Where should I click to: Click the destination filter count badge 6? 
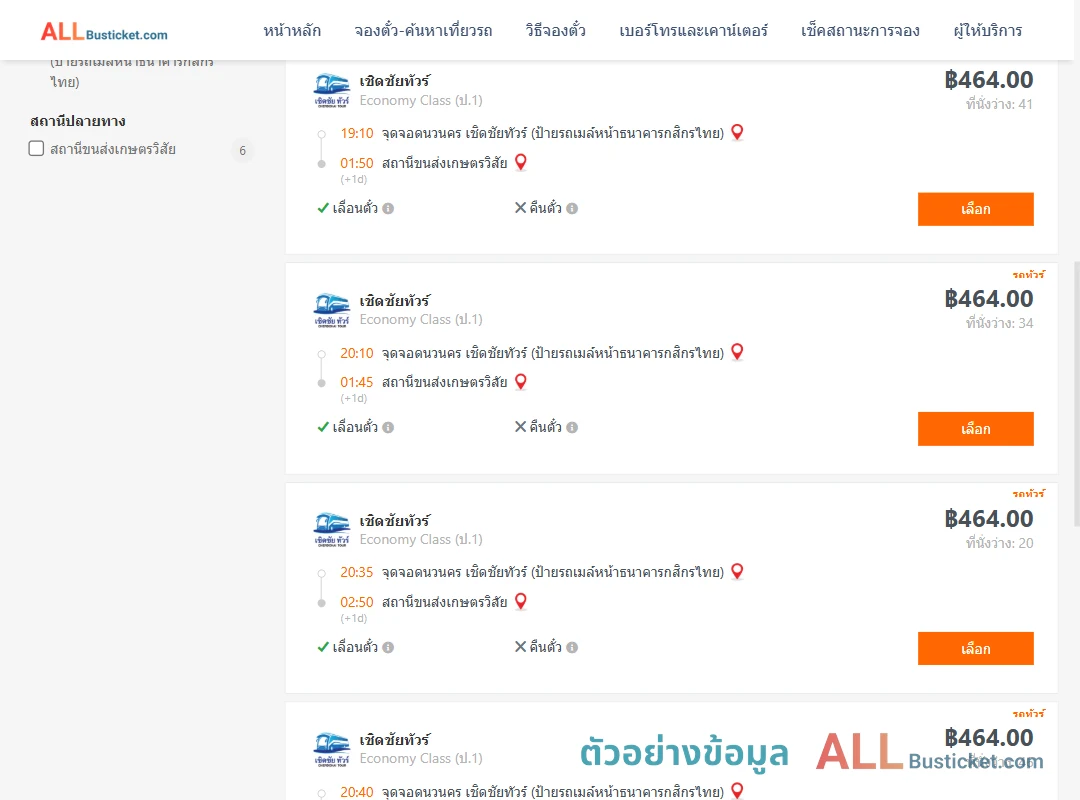pyautogui.click(x=242, y=150)
